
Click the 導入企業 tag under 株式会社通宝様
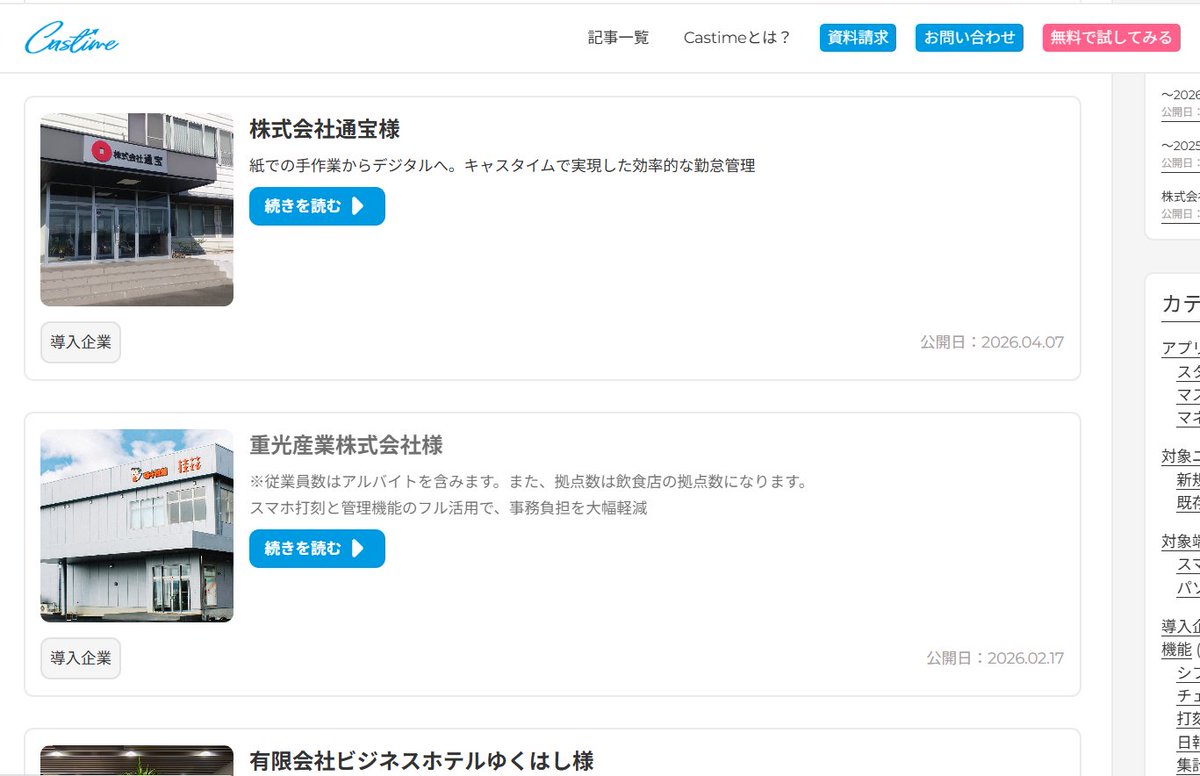click(81, 342)
